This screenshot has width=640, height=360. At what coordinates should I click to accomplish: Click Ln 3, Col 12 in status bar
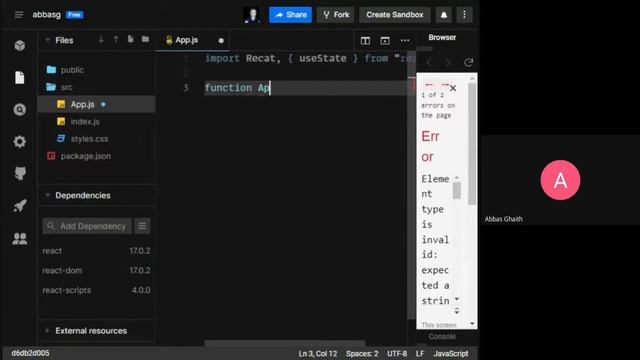(x=318, y=353)
